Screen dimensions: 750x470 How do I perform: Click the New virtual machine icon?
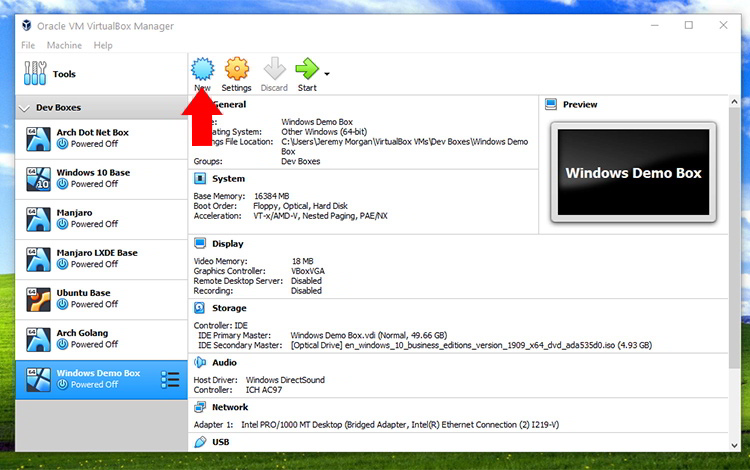tap(203, 69)
